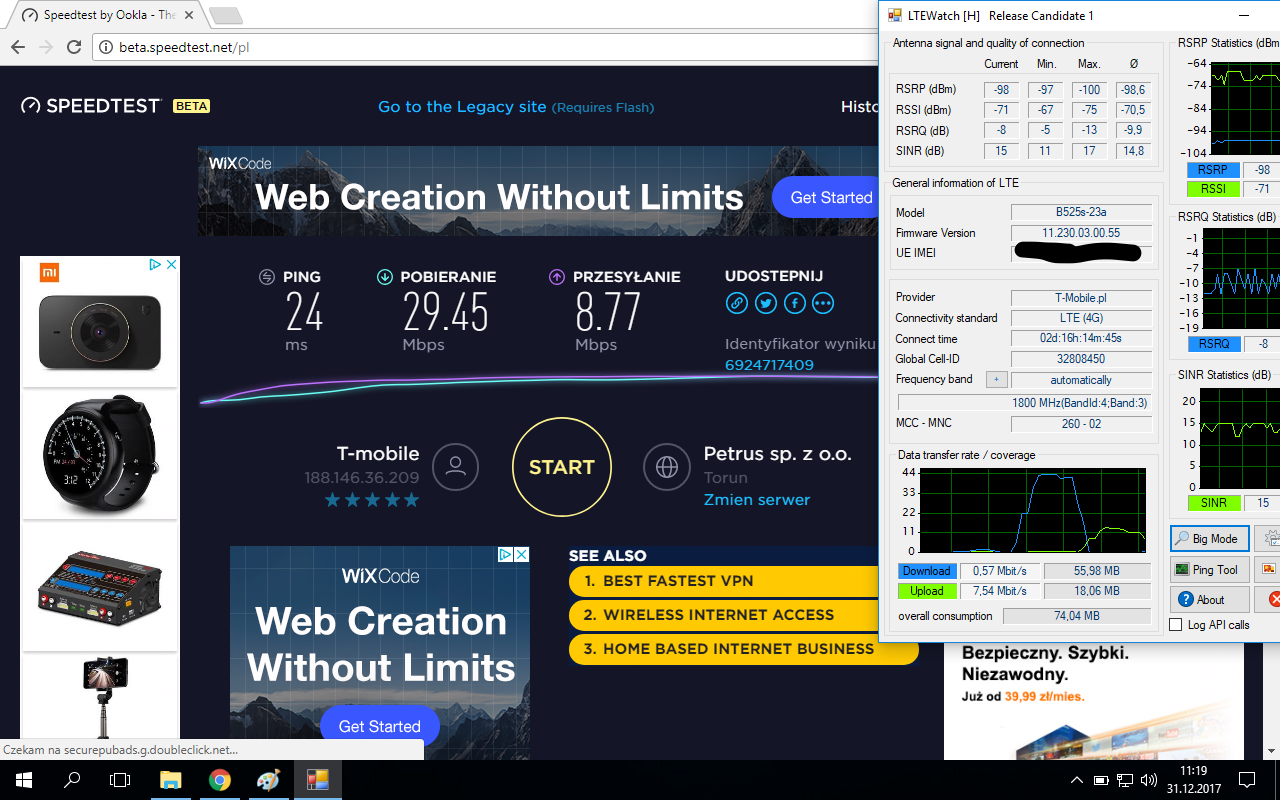Switch to Chrome via taskbar icon

click(219, 780)
